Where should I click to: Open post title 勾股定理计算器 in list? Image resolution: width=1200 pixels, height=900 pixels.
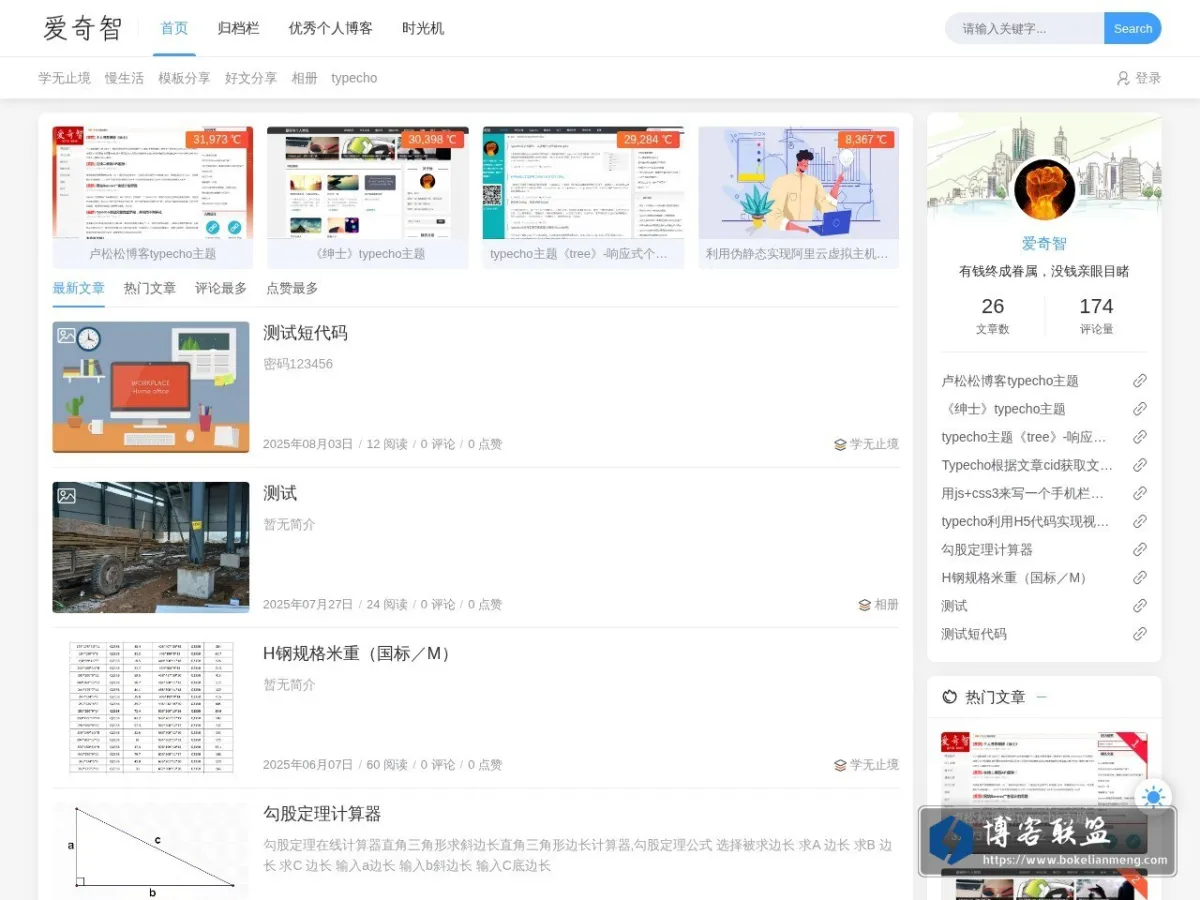click(x=322, y=813)
